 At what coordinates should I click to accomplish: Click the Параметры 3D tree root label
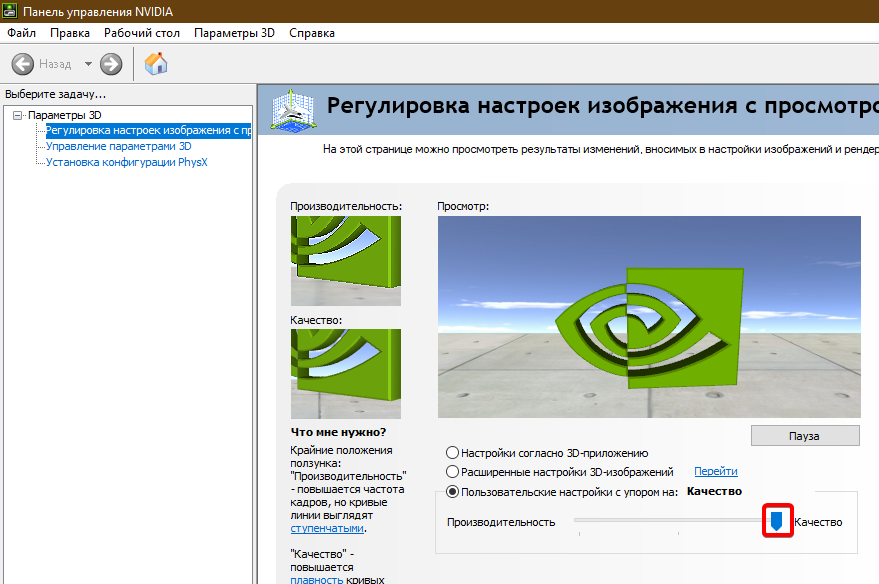click(64, 115)
